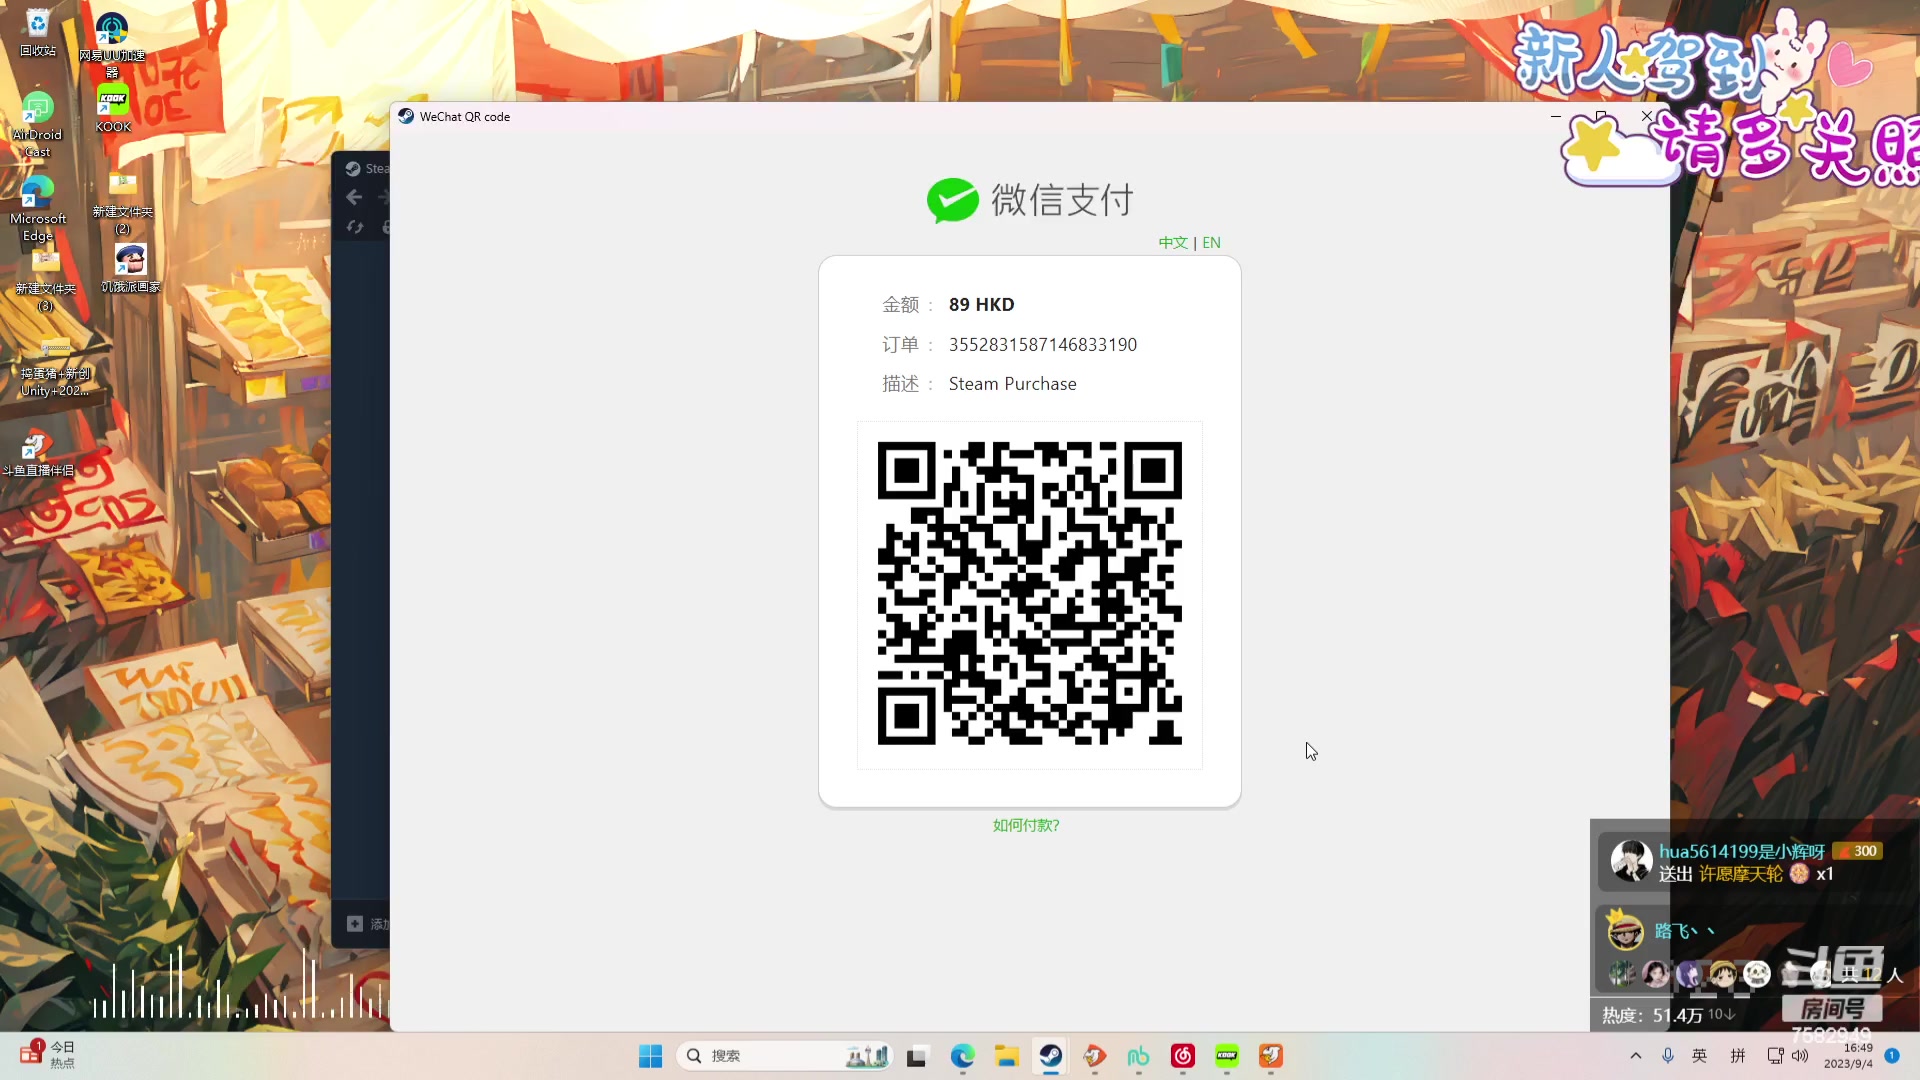Close the WeChat QR code window
The image size is (1920, 1080).
(x=1647, y=117)
